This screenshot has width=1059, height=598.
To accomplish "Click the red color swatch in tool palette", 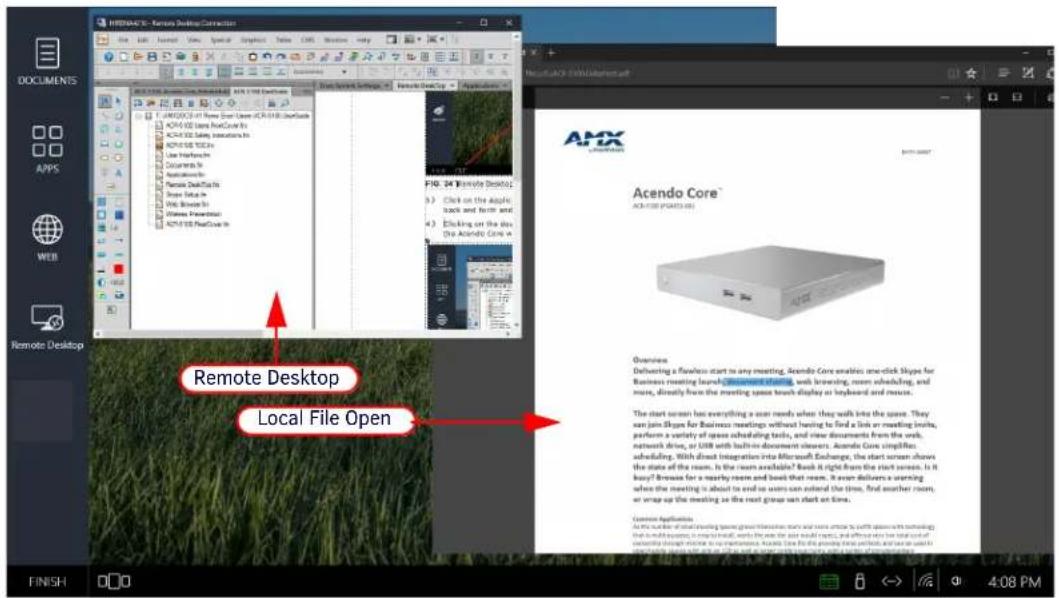I will tap(118, 269).
